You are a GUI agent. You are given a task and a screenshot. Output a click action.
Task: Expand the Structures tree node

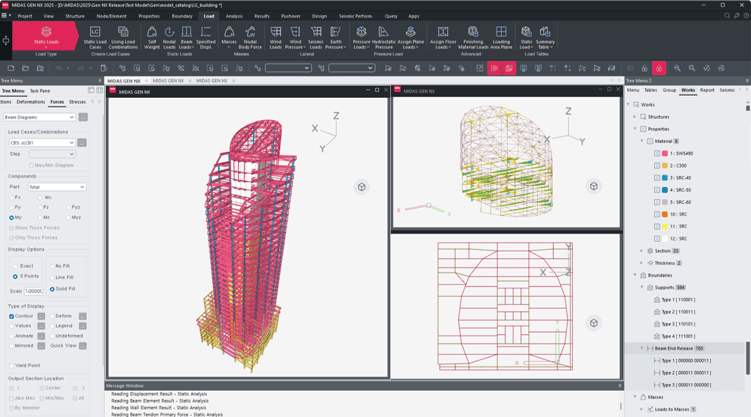pyautogui.click(x=635, y=117)
